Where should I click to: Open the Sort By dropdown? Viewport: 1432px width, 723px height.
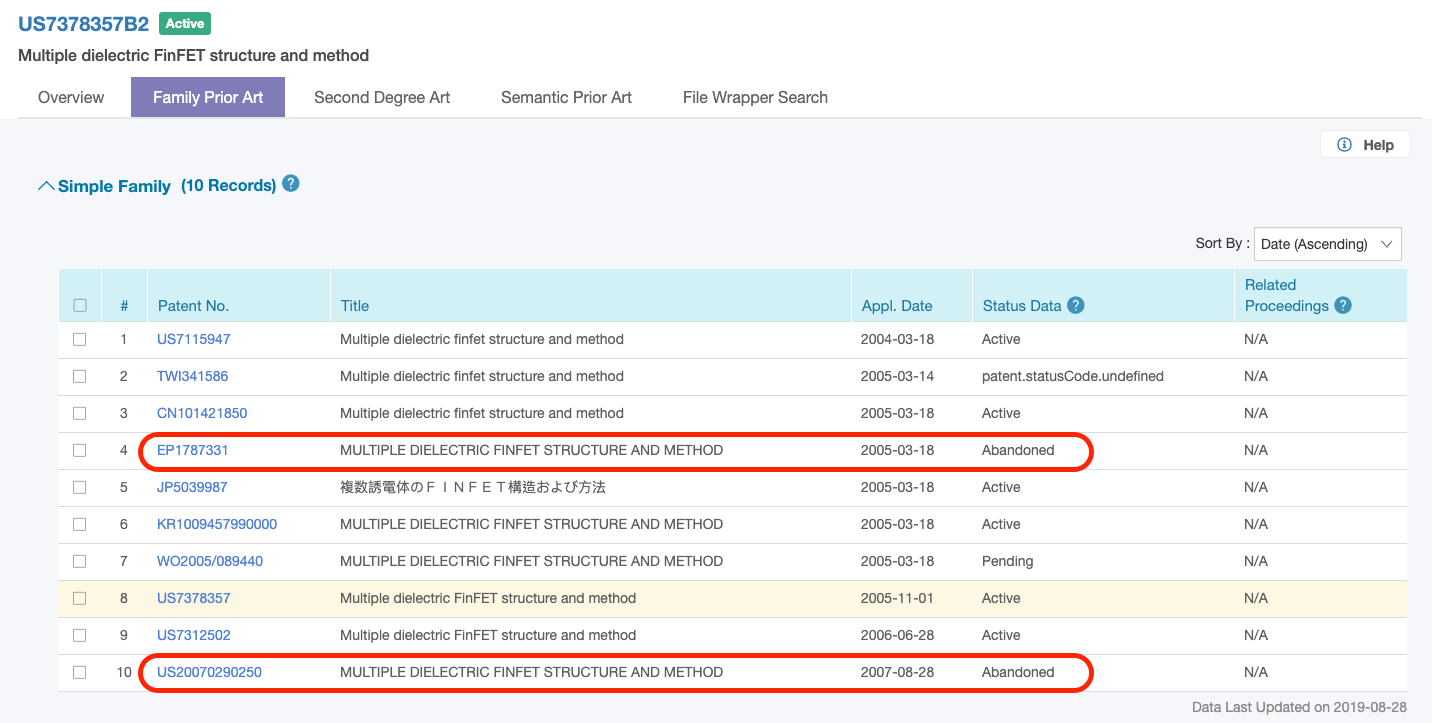(x=1327, y=244)
